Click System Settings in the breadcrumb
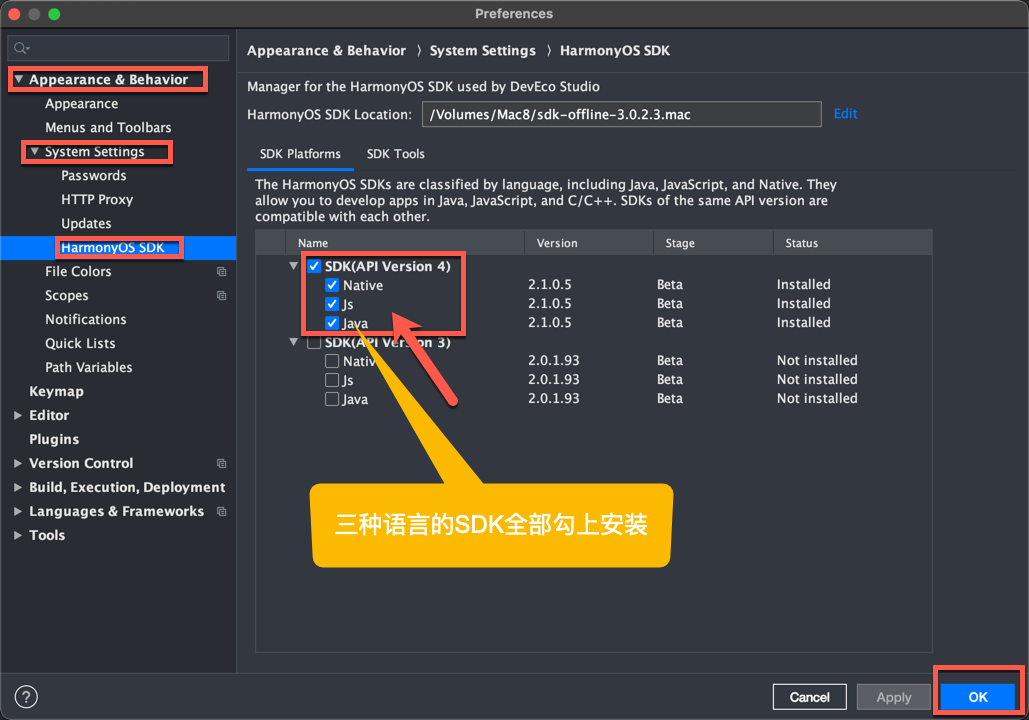This screenshot has width=1029, height=720. (482, 51)
